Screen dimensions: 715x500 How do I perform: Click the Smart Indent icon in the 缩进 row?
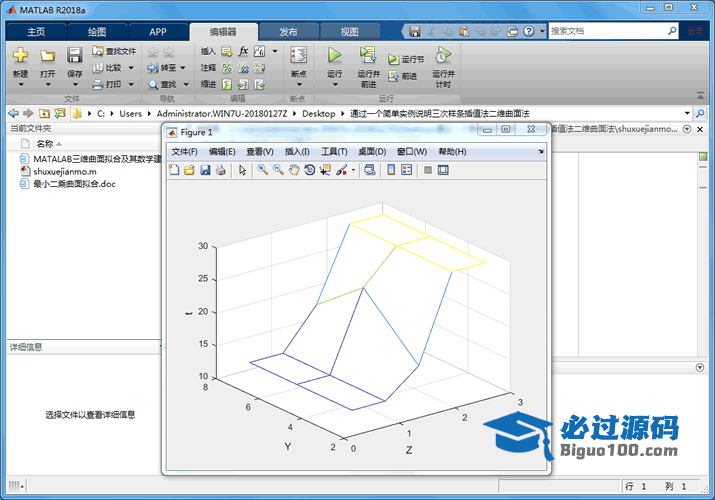point(227,84)
